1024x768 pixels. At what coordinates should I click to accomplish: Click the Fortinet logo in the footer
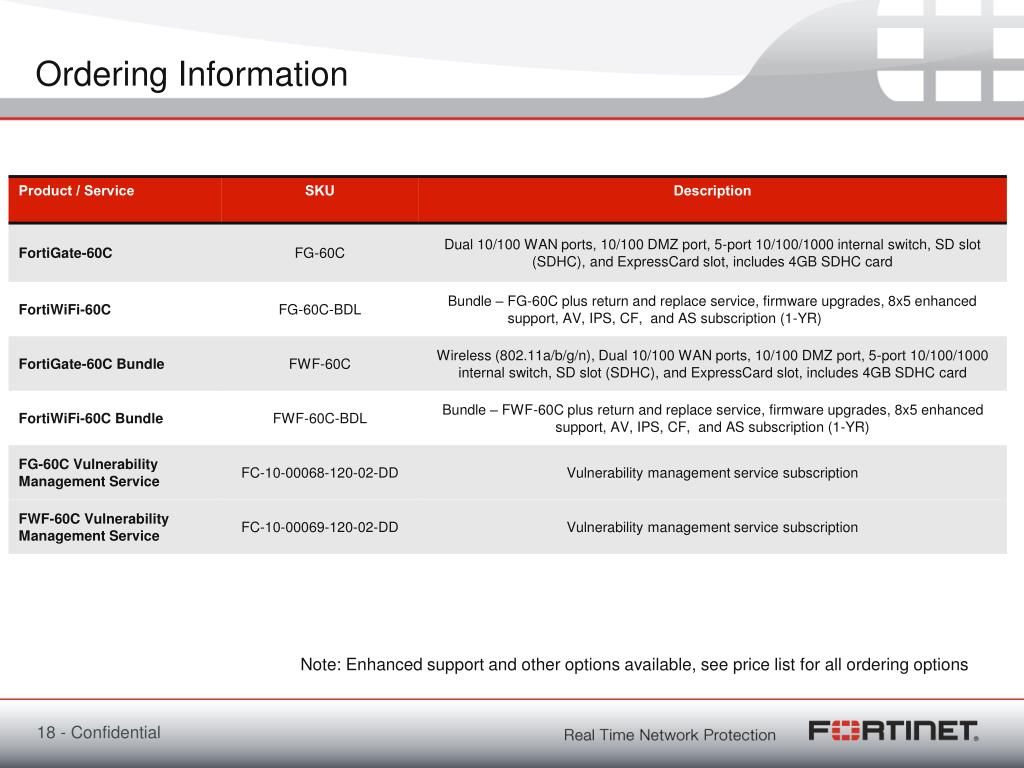(893, 731)
